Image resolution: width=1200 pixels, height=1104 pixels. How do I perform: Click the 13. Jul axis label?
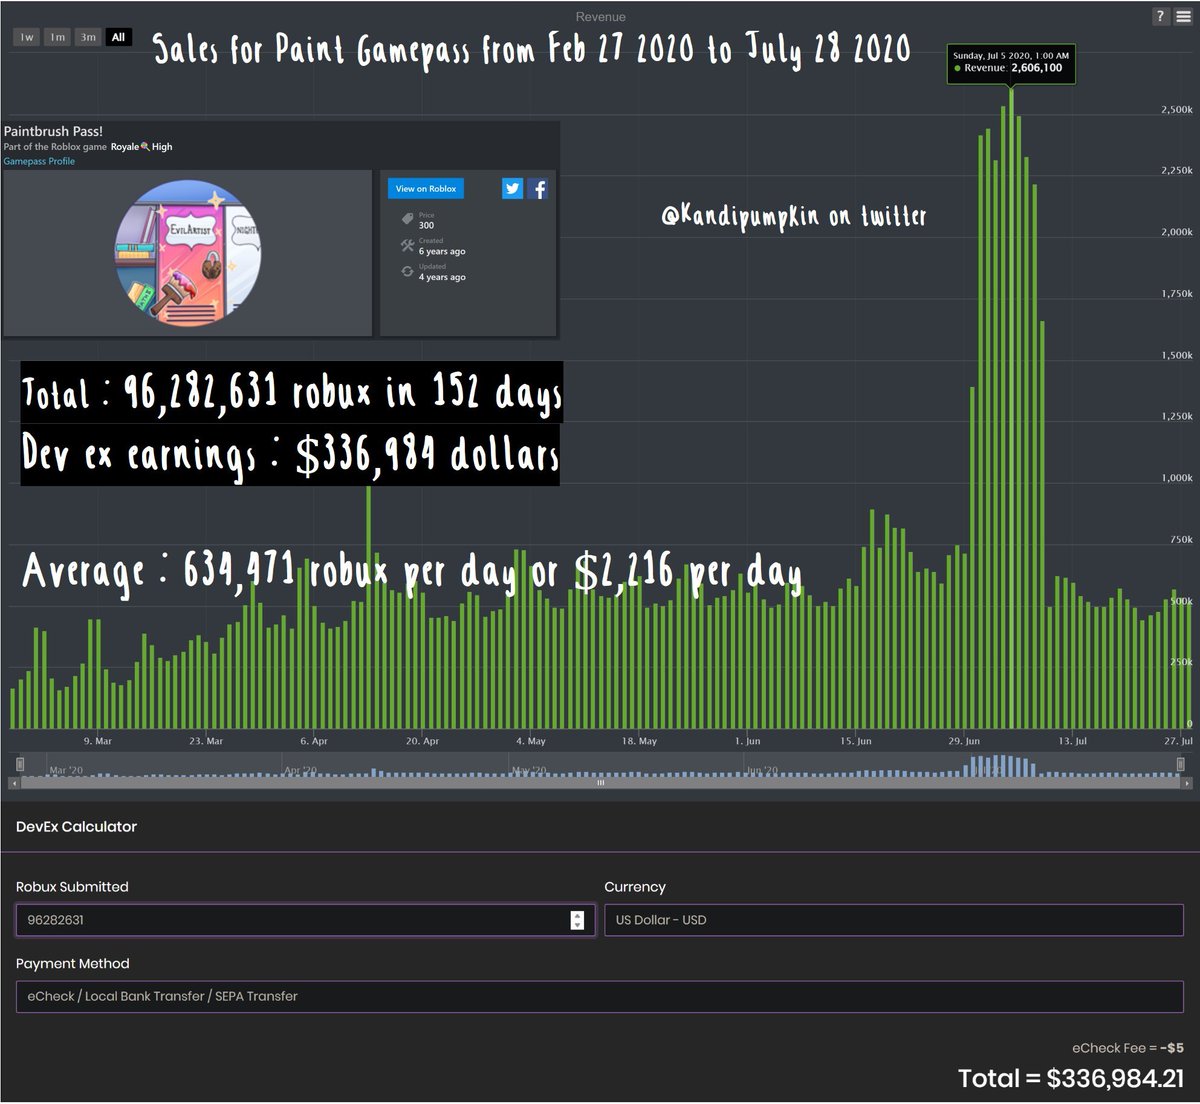(x=1072, y=741)
